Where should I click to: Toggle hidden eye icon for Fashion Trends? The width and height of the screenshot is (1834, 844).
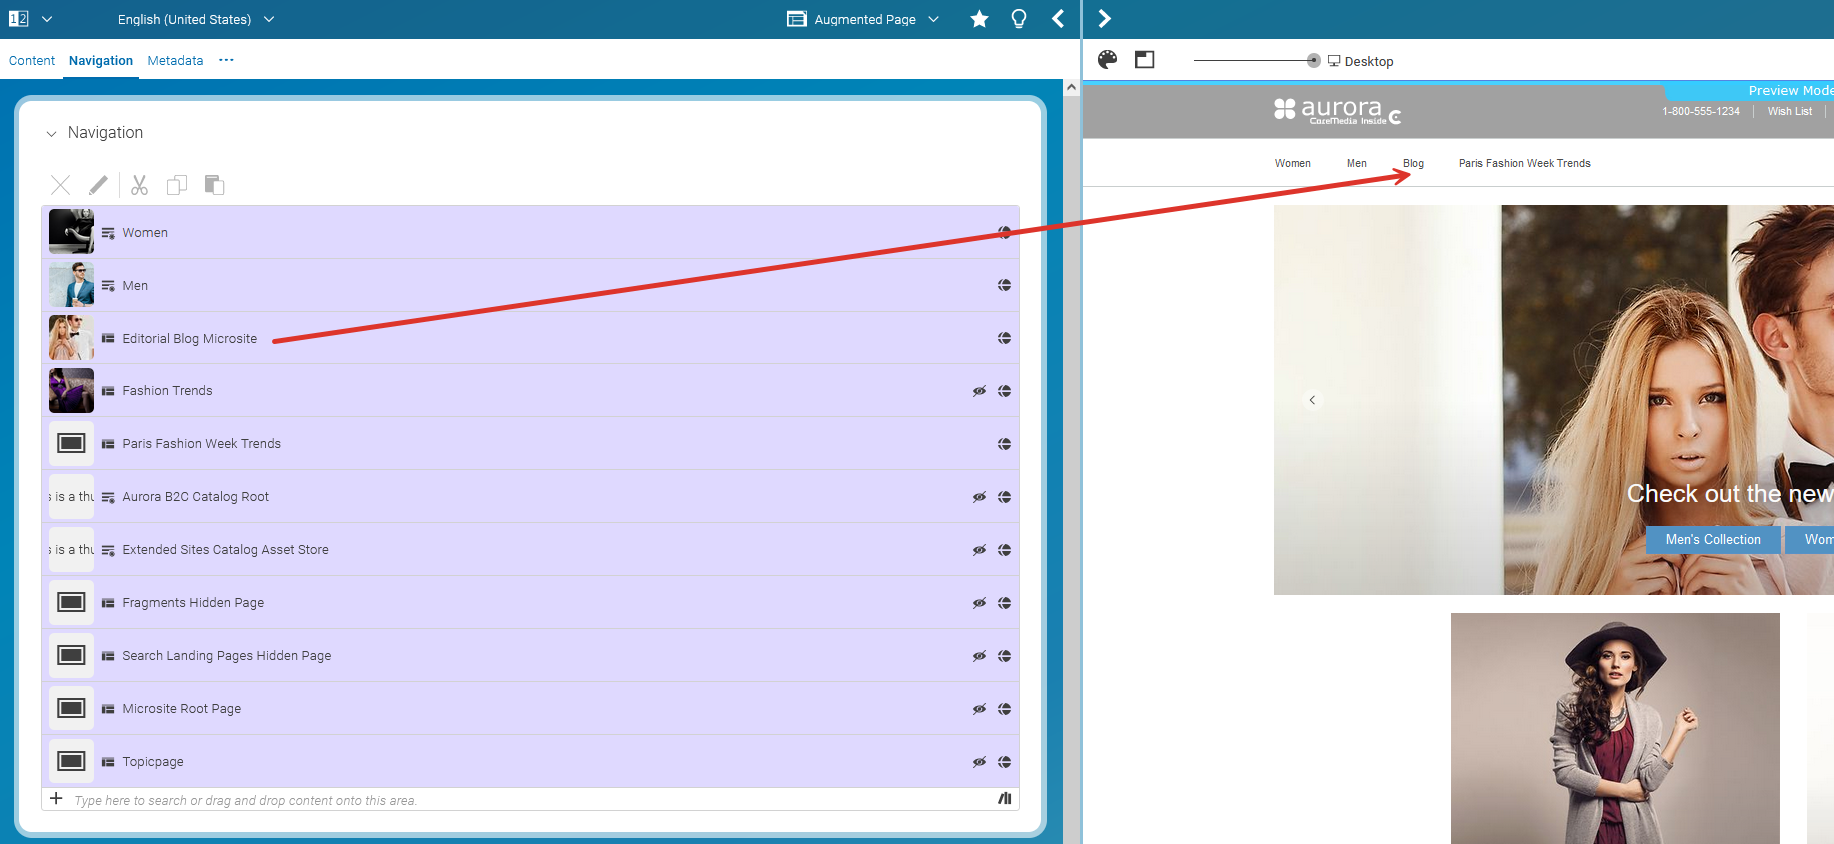pos(979,391)
